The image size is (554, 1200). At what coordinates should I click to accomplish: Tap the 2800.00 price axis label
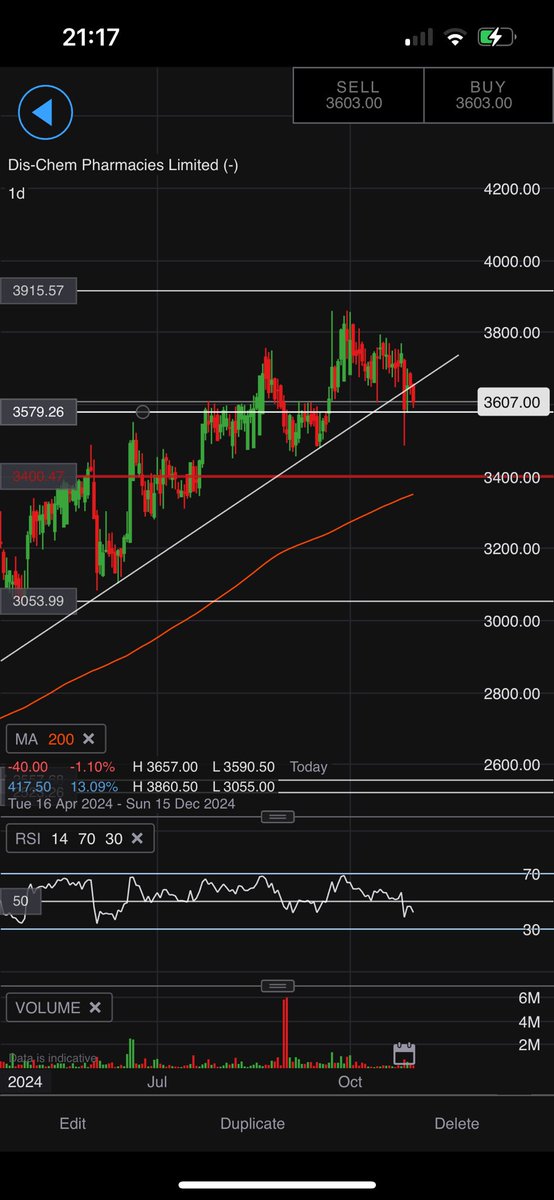click(511, 693)
